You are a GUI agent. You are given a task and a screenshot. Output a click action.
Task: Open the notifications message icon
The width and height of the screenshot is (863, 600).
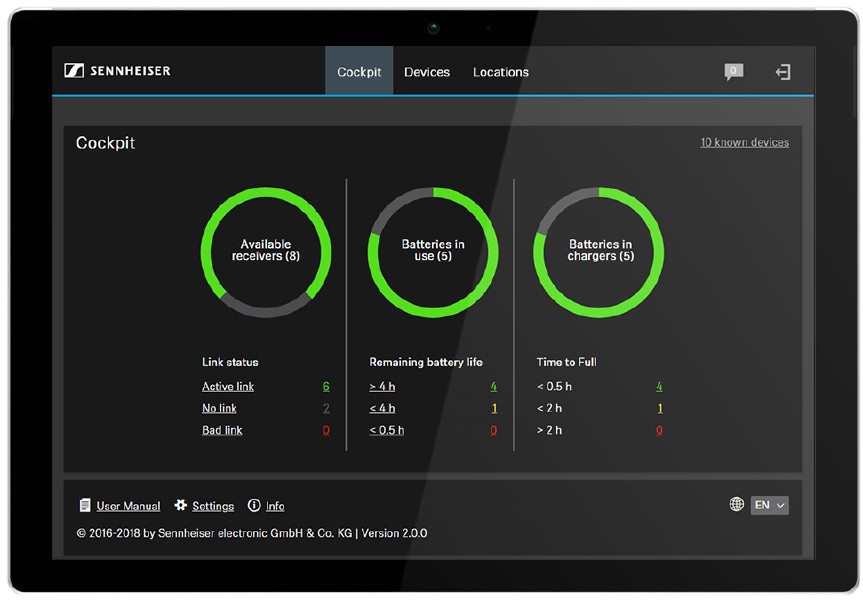point(733,72)
